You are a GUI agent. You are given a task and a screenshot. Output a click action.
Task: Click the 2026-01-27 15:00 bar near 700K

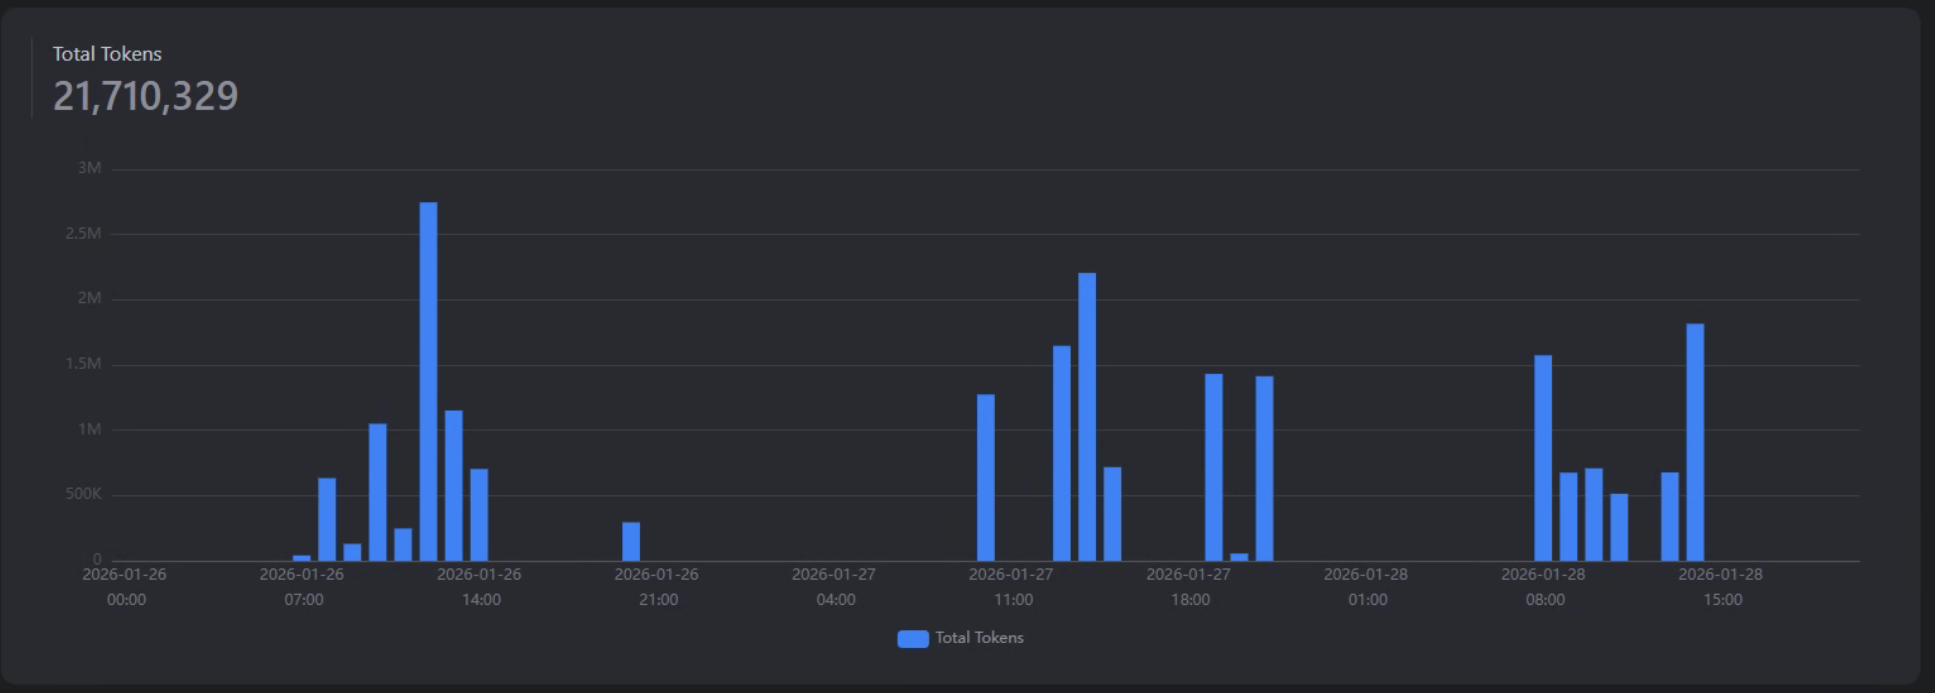pyautogui.click(x=1112, y=514)
